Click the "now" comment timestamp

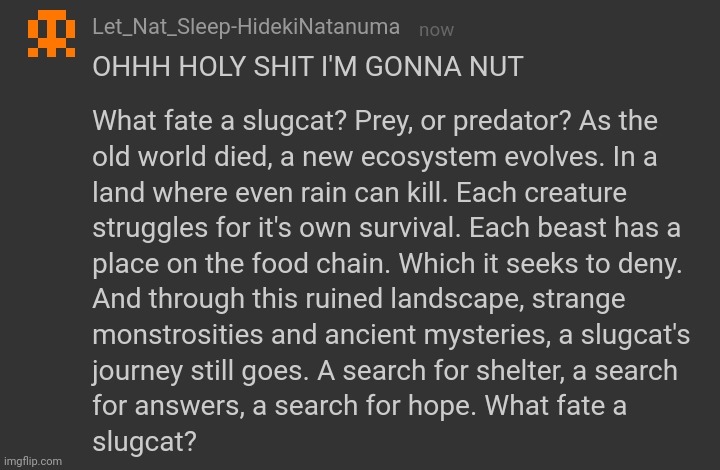(436, 30)
